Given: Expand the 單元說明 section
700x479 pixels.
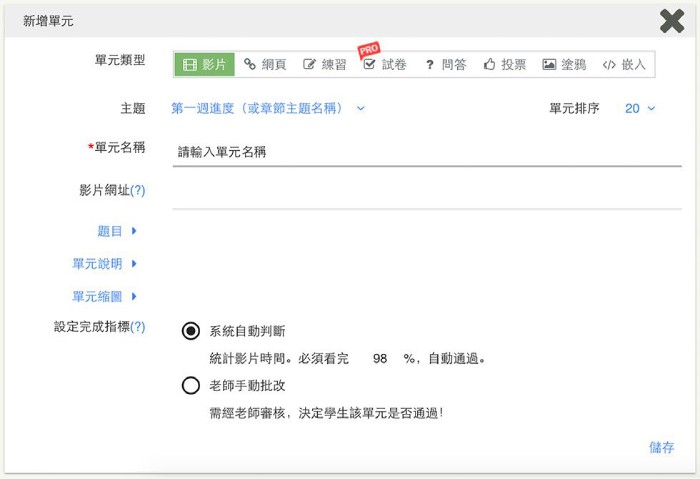Looking at the screenshot, I should tap(104, 264).
